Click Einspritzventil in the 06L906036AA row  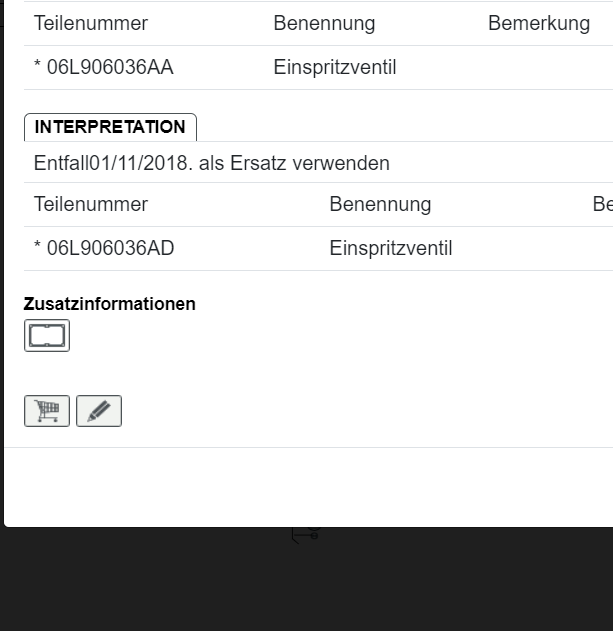click(335, 68)
